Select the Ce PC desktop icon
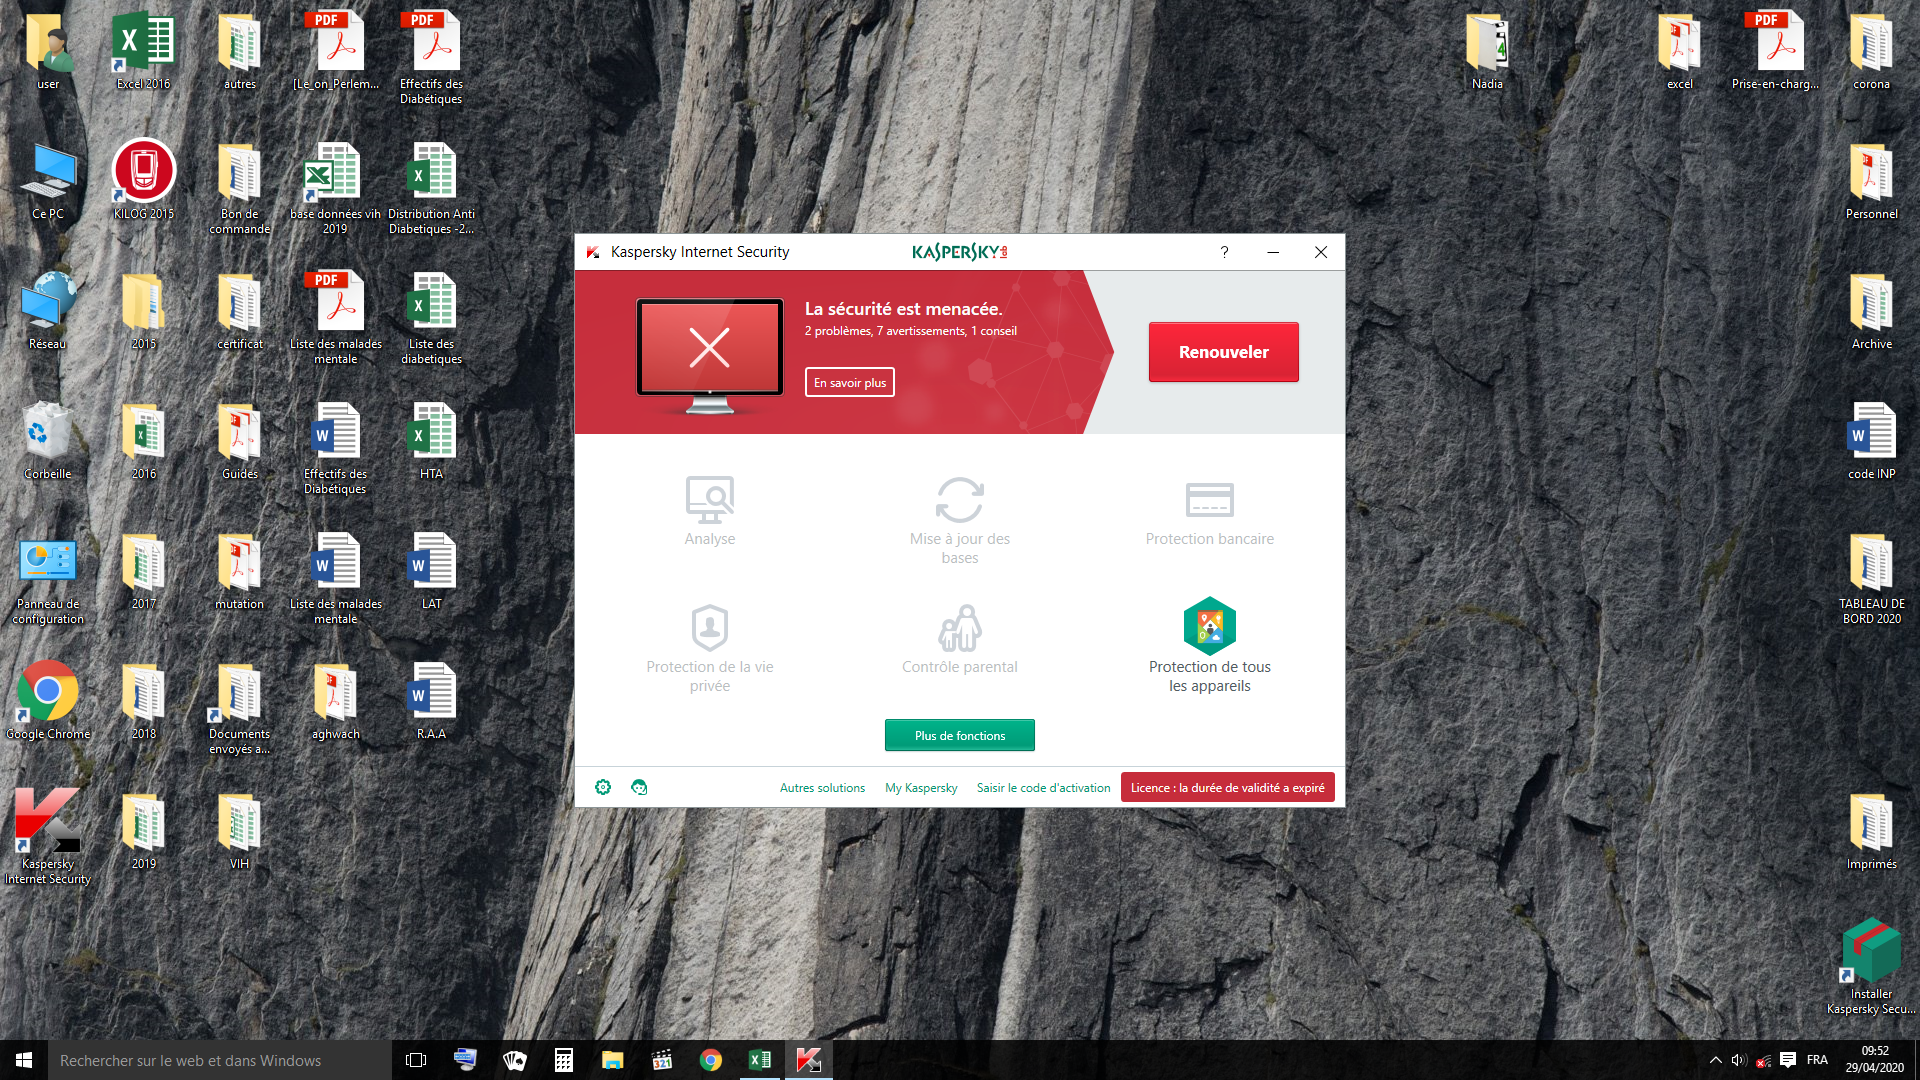This screenshot has width=1920, height=1080. click(x=48, y=180)
